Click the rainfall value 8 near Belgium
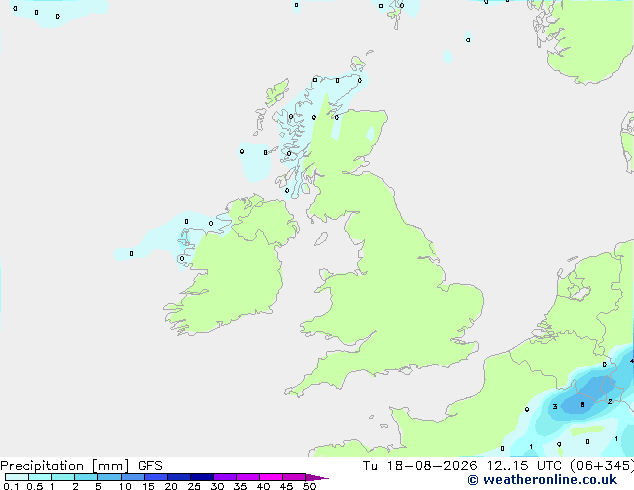Image resolution: width=634 pixels, height=490 pixels. pyautogui.click(x=582, y=405)
